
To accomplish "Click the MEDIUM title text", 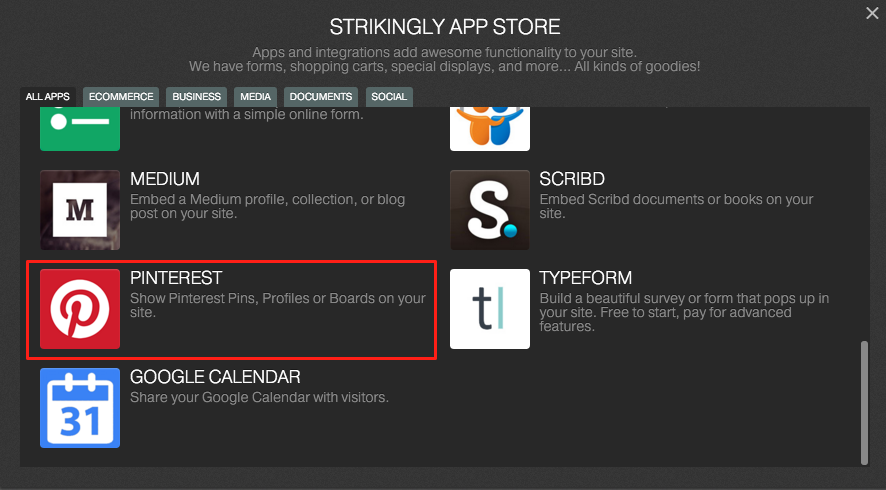I will (165, 179).
